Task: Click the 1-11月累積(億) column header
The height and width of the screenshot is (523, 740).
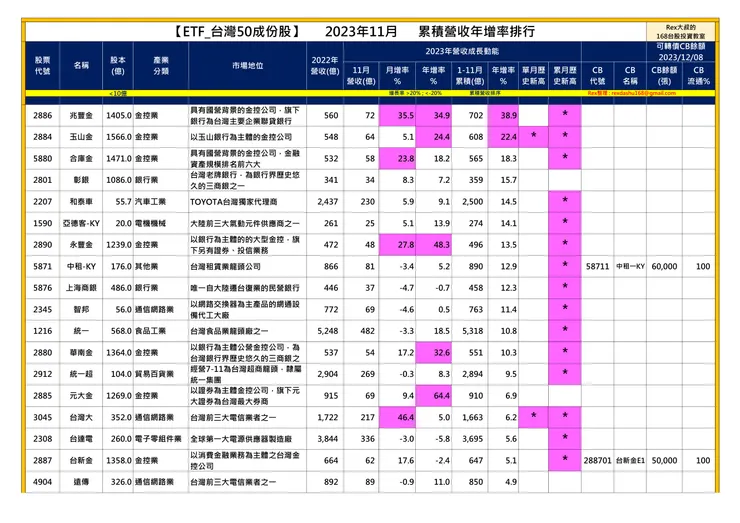Action: pos(470,76)
